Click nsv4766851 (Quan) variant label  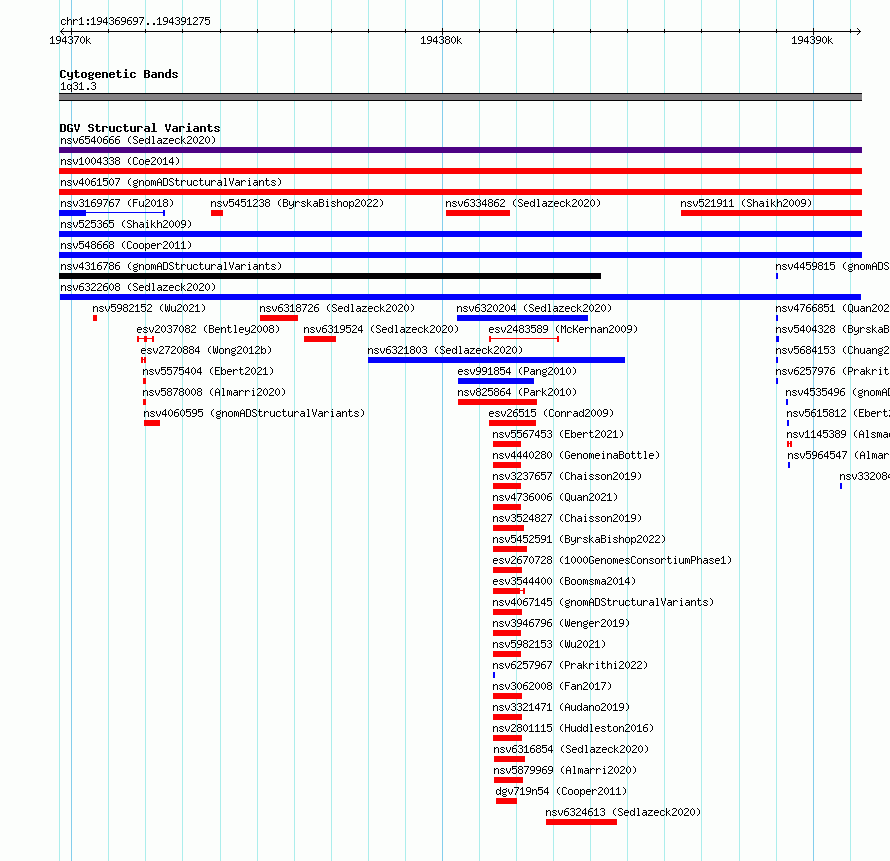point(833,308)
